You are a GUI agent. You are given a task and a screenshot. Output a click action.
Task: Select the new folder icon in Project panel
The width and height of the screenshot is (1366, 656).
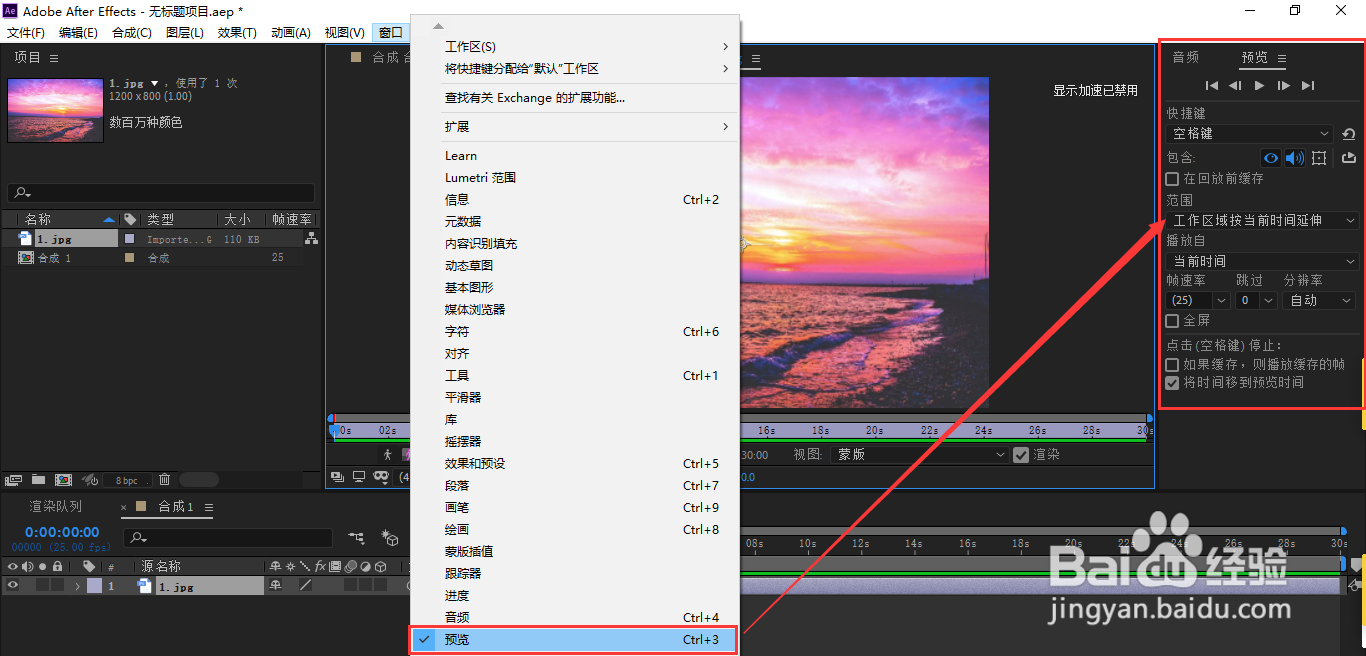point(38,480)
